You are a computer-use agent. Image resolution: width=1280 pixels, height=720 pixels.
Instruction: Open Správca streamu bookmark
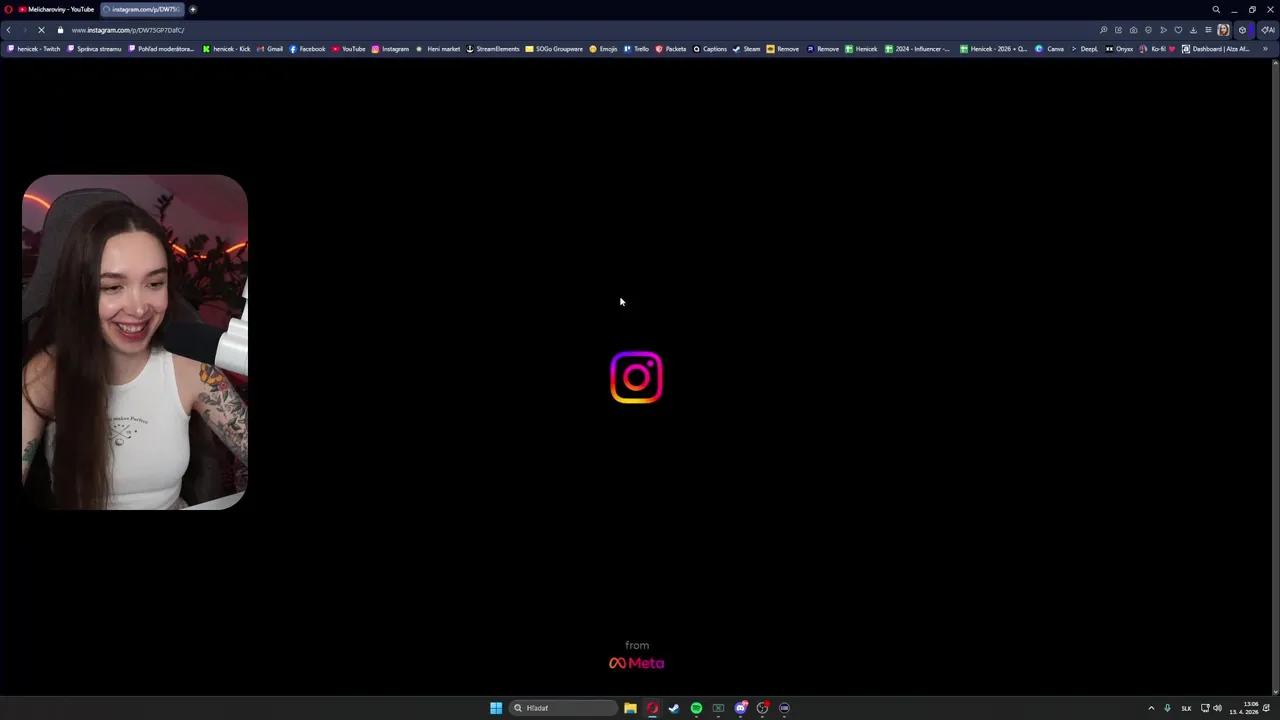coord(94,49)
